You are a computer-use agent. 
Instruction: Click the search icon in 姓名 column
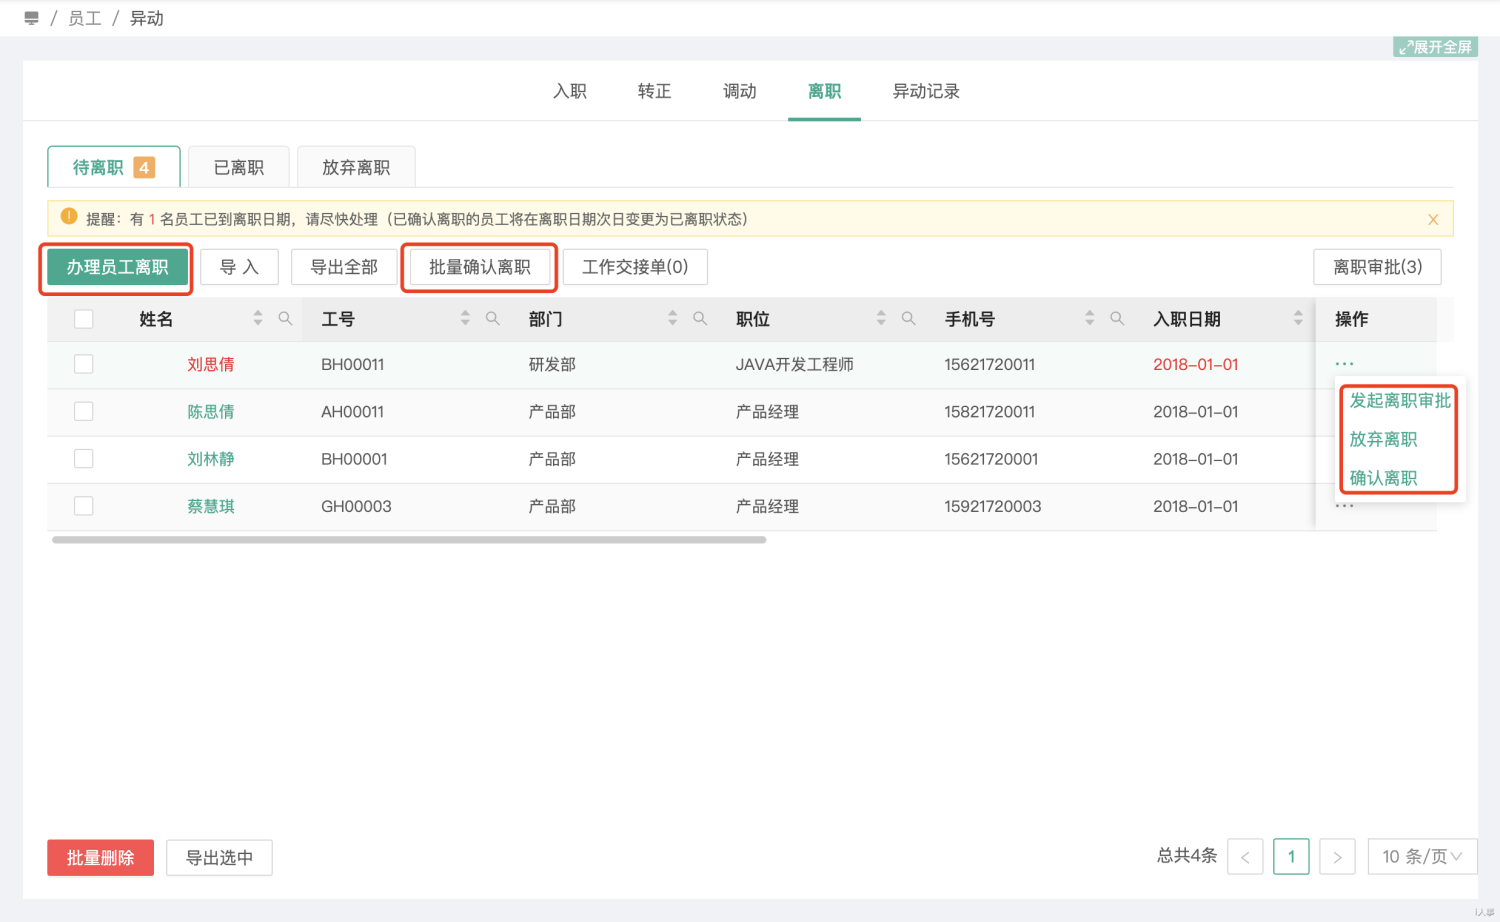point(285,318)
